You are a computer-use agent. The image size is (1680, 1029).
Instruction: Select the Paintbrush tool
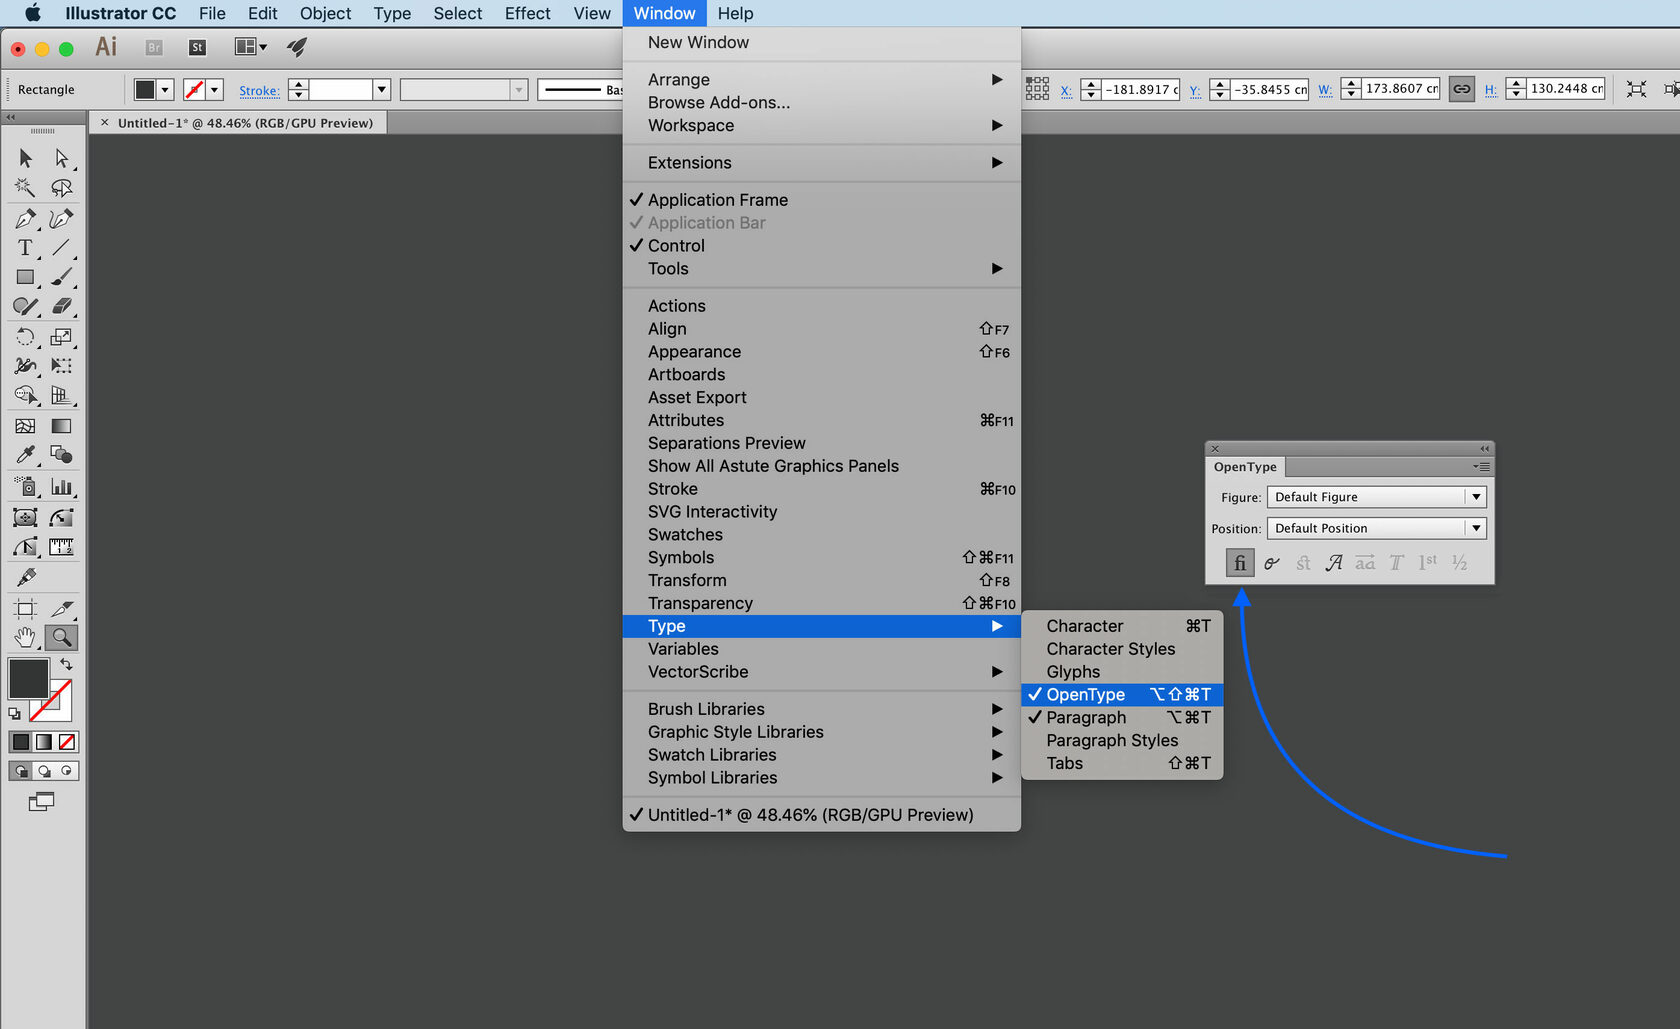62,277
